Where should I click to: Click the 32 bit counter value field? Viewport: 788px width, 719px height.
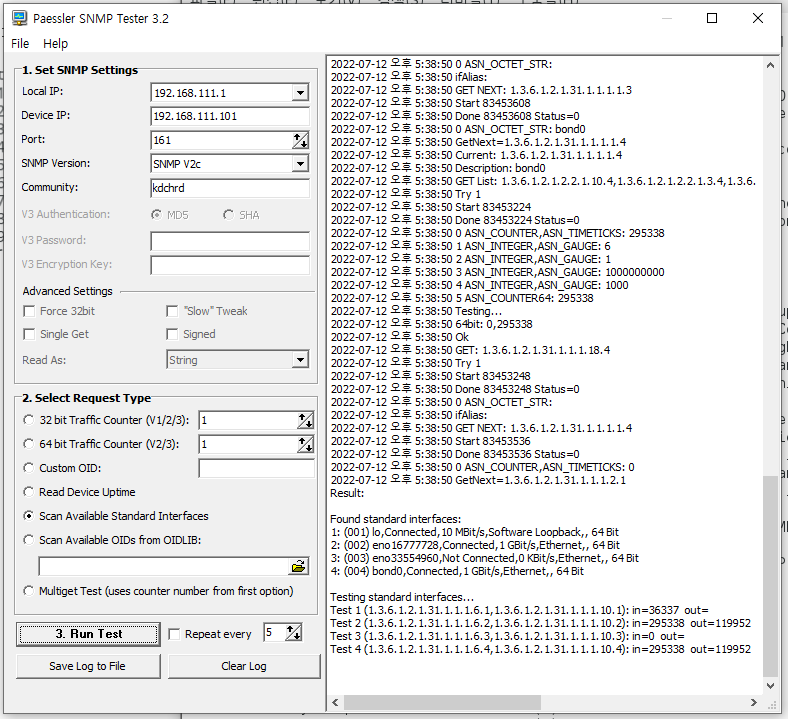pos(249,421)
